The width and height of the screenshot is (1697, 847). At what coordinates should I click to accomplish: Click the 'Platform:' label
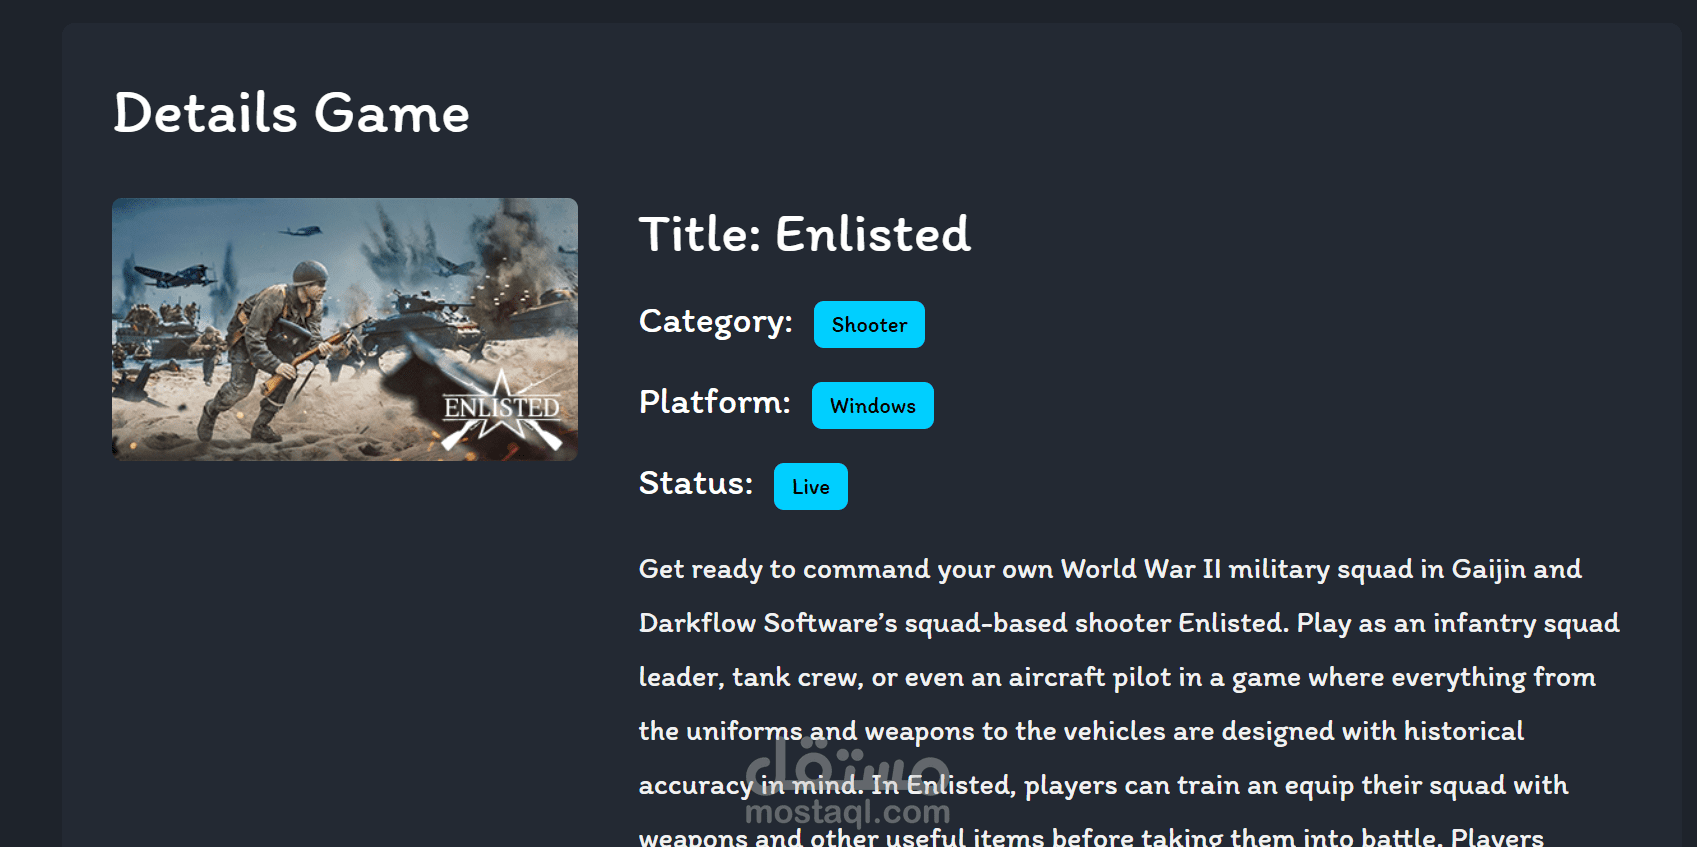click(x=715, y=402)
